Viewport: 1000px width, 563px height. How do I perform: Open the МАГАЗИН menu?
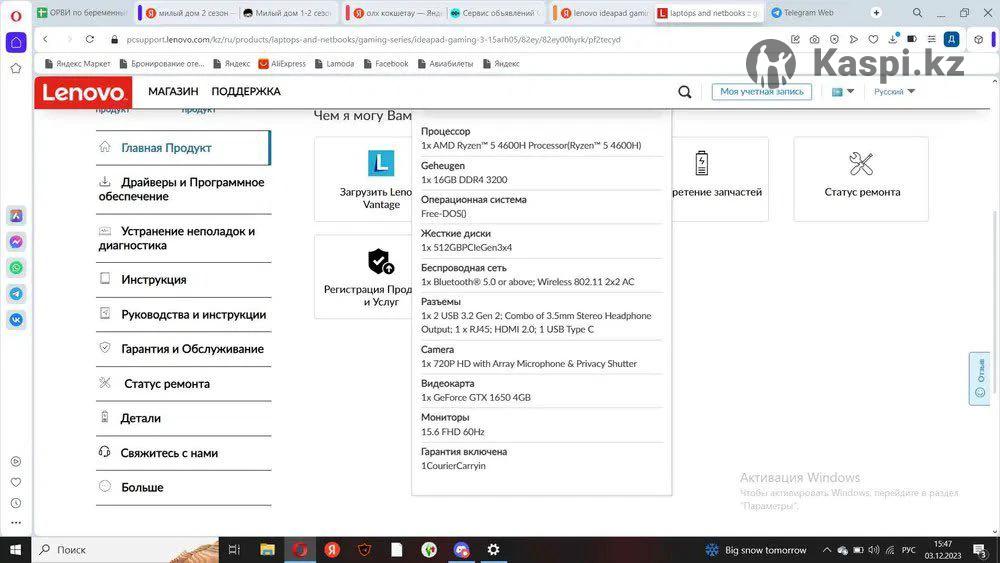pos(173,92)
